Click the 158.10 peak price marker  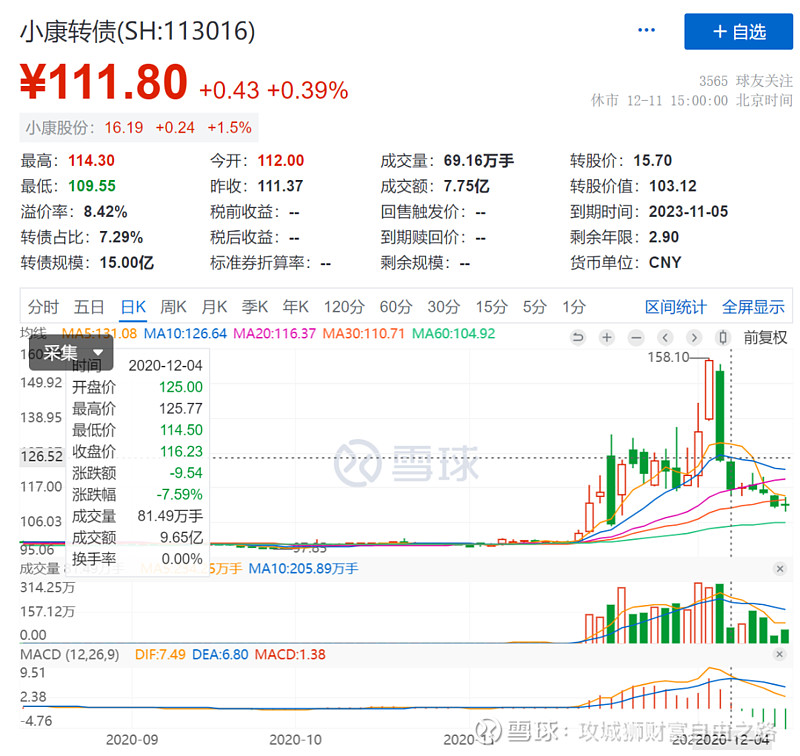(668, 357)
